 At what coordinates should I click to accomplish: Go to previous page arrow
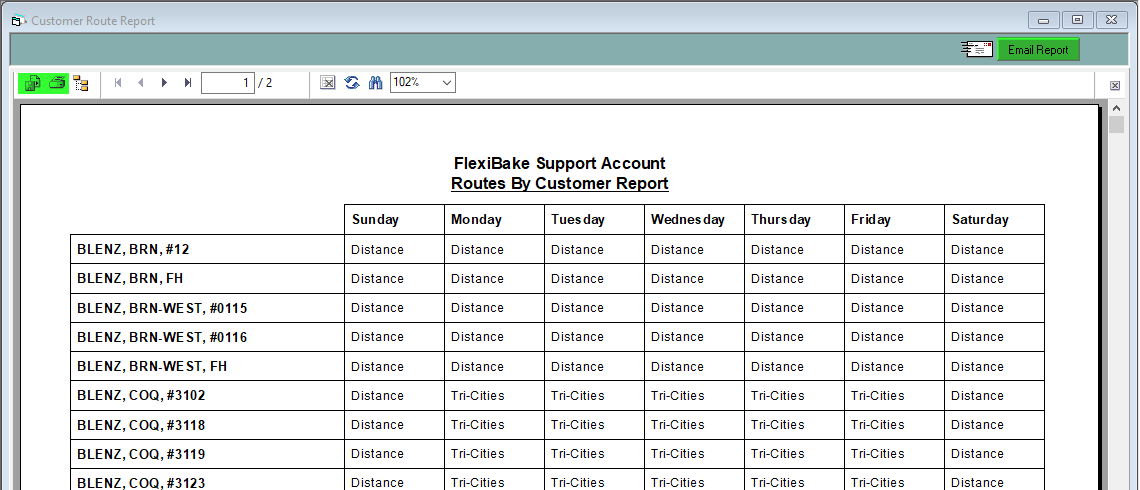pyautogui.click(x=140, y=83)
